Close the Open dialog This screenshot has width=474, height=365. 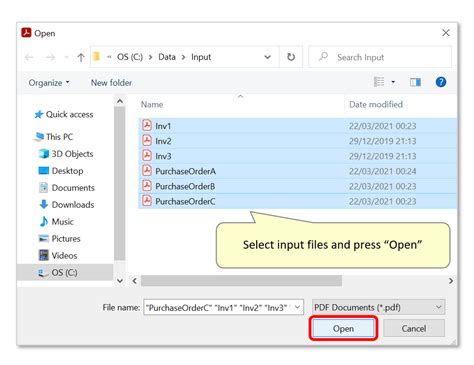pos(446,33)
